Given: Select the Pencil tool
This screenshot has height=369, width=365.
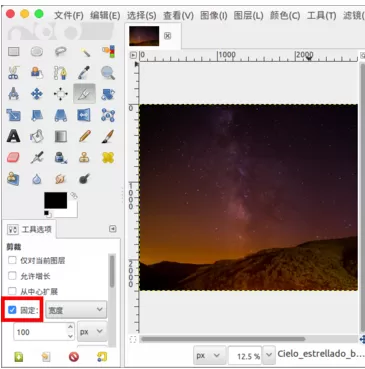Looking at the screenshot, I should [85, 136].
